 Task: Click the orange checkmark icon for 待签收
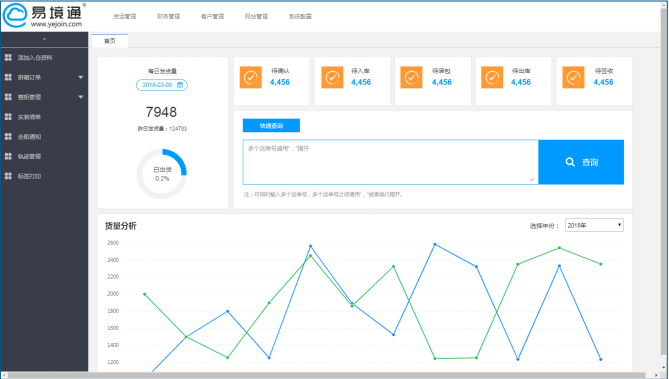[x=573, y=77]
